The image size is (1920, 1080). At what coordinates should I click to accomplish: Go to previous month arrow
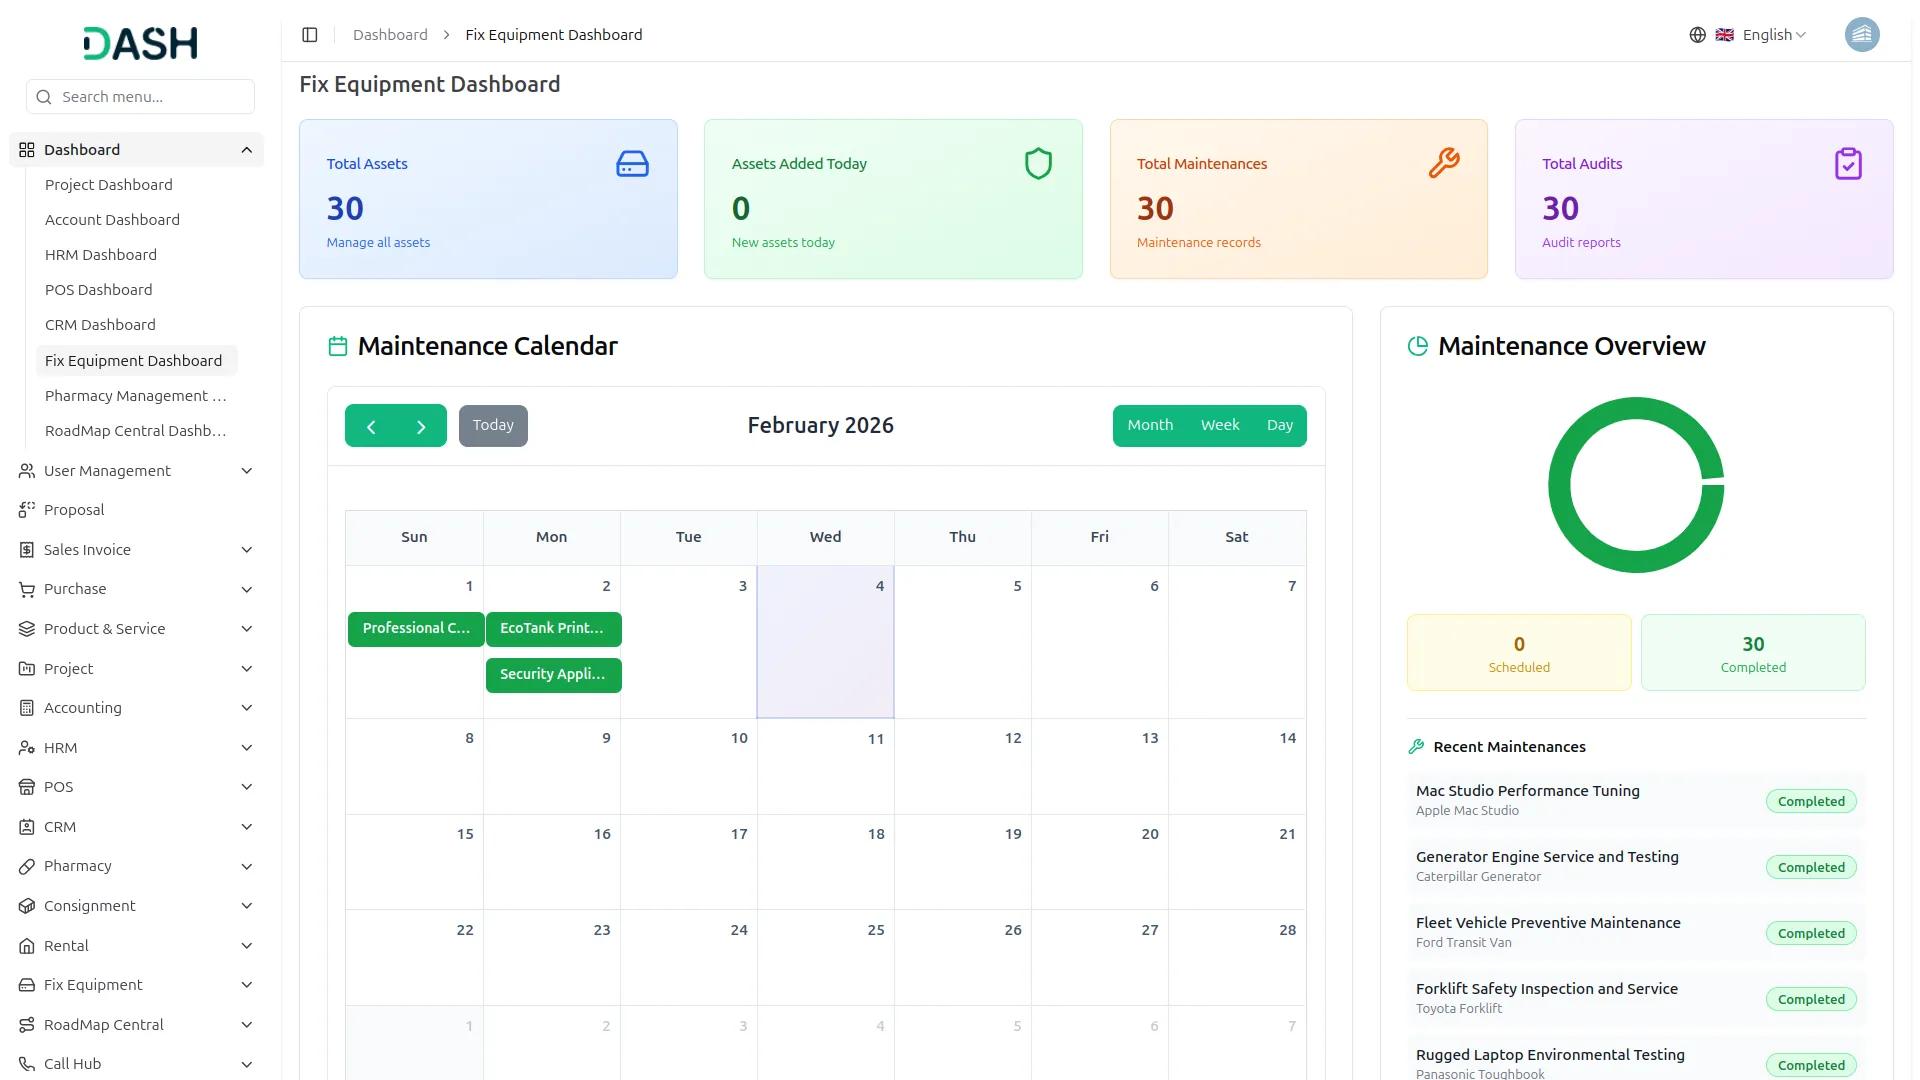point(371,426)
